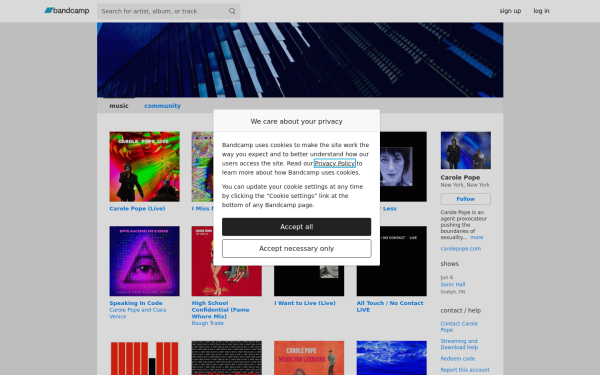The height and width of the screenshot is (375, 600).
Task: Click the "shows" heading text
Action: (449, 264)
